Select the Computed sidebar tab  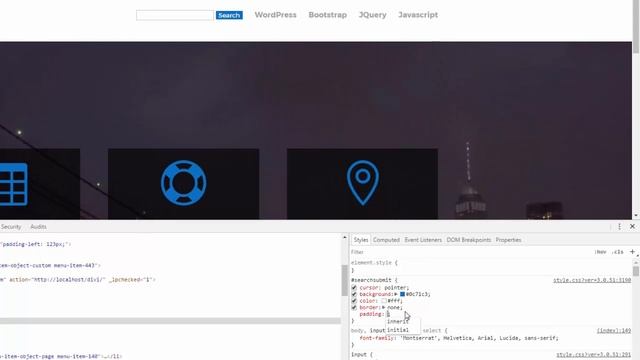[386, 240]
